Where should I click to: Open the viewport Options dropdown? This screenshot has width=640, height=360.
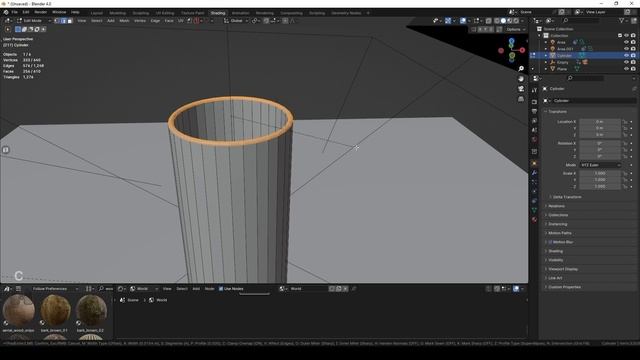click(516, 29)
